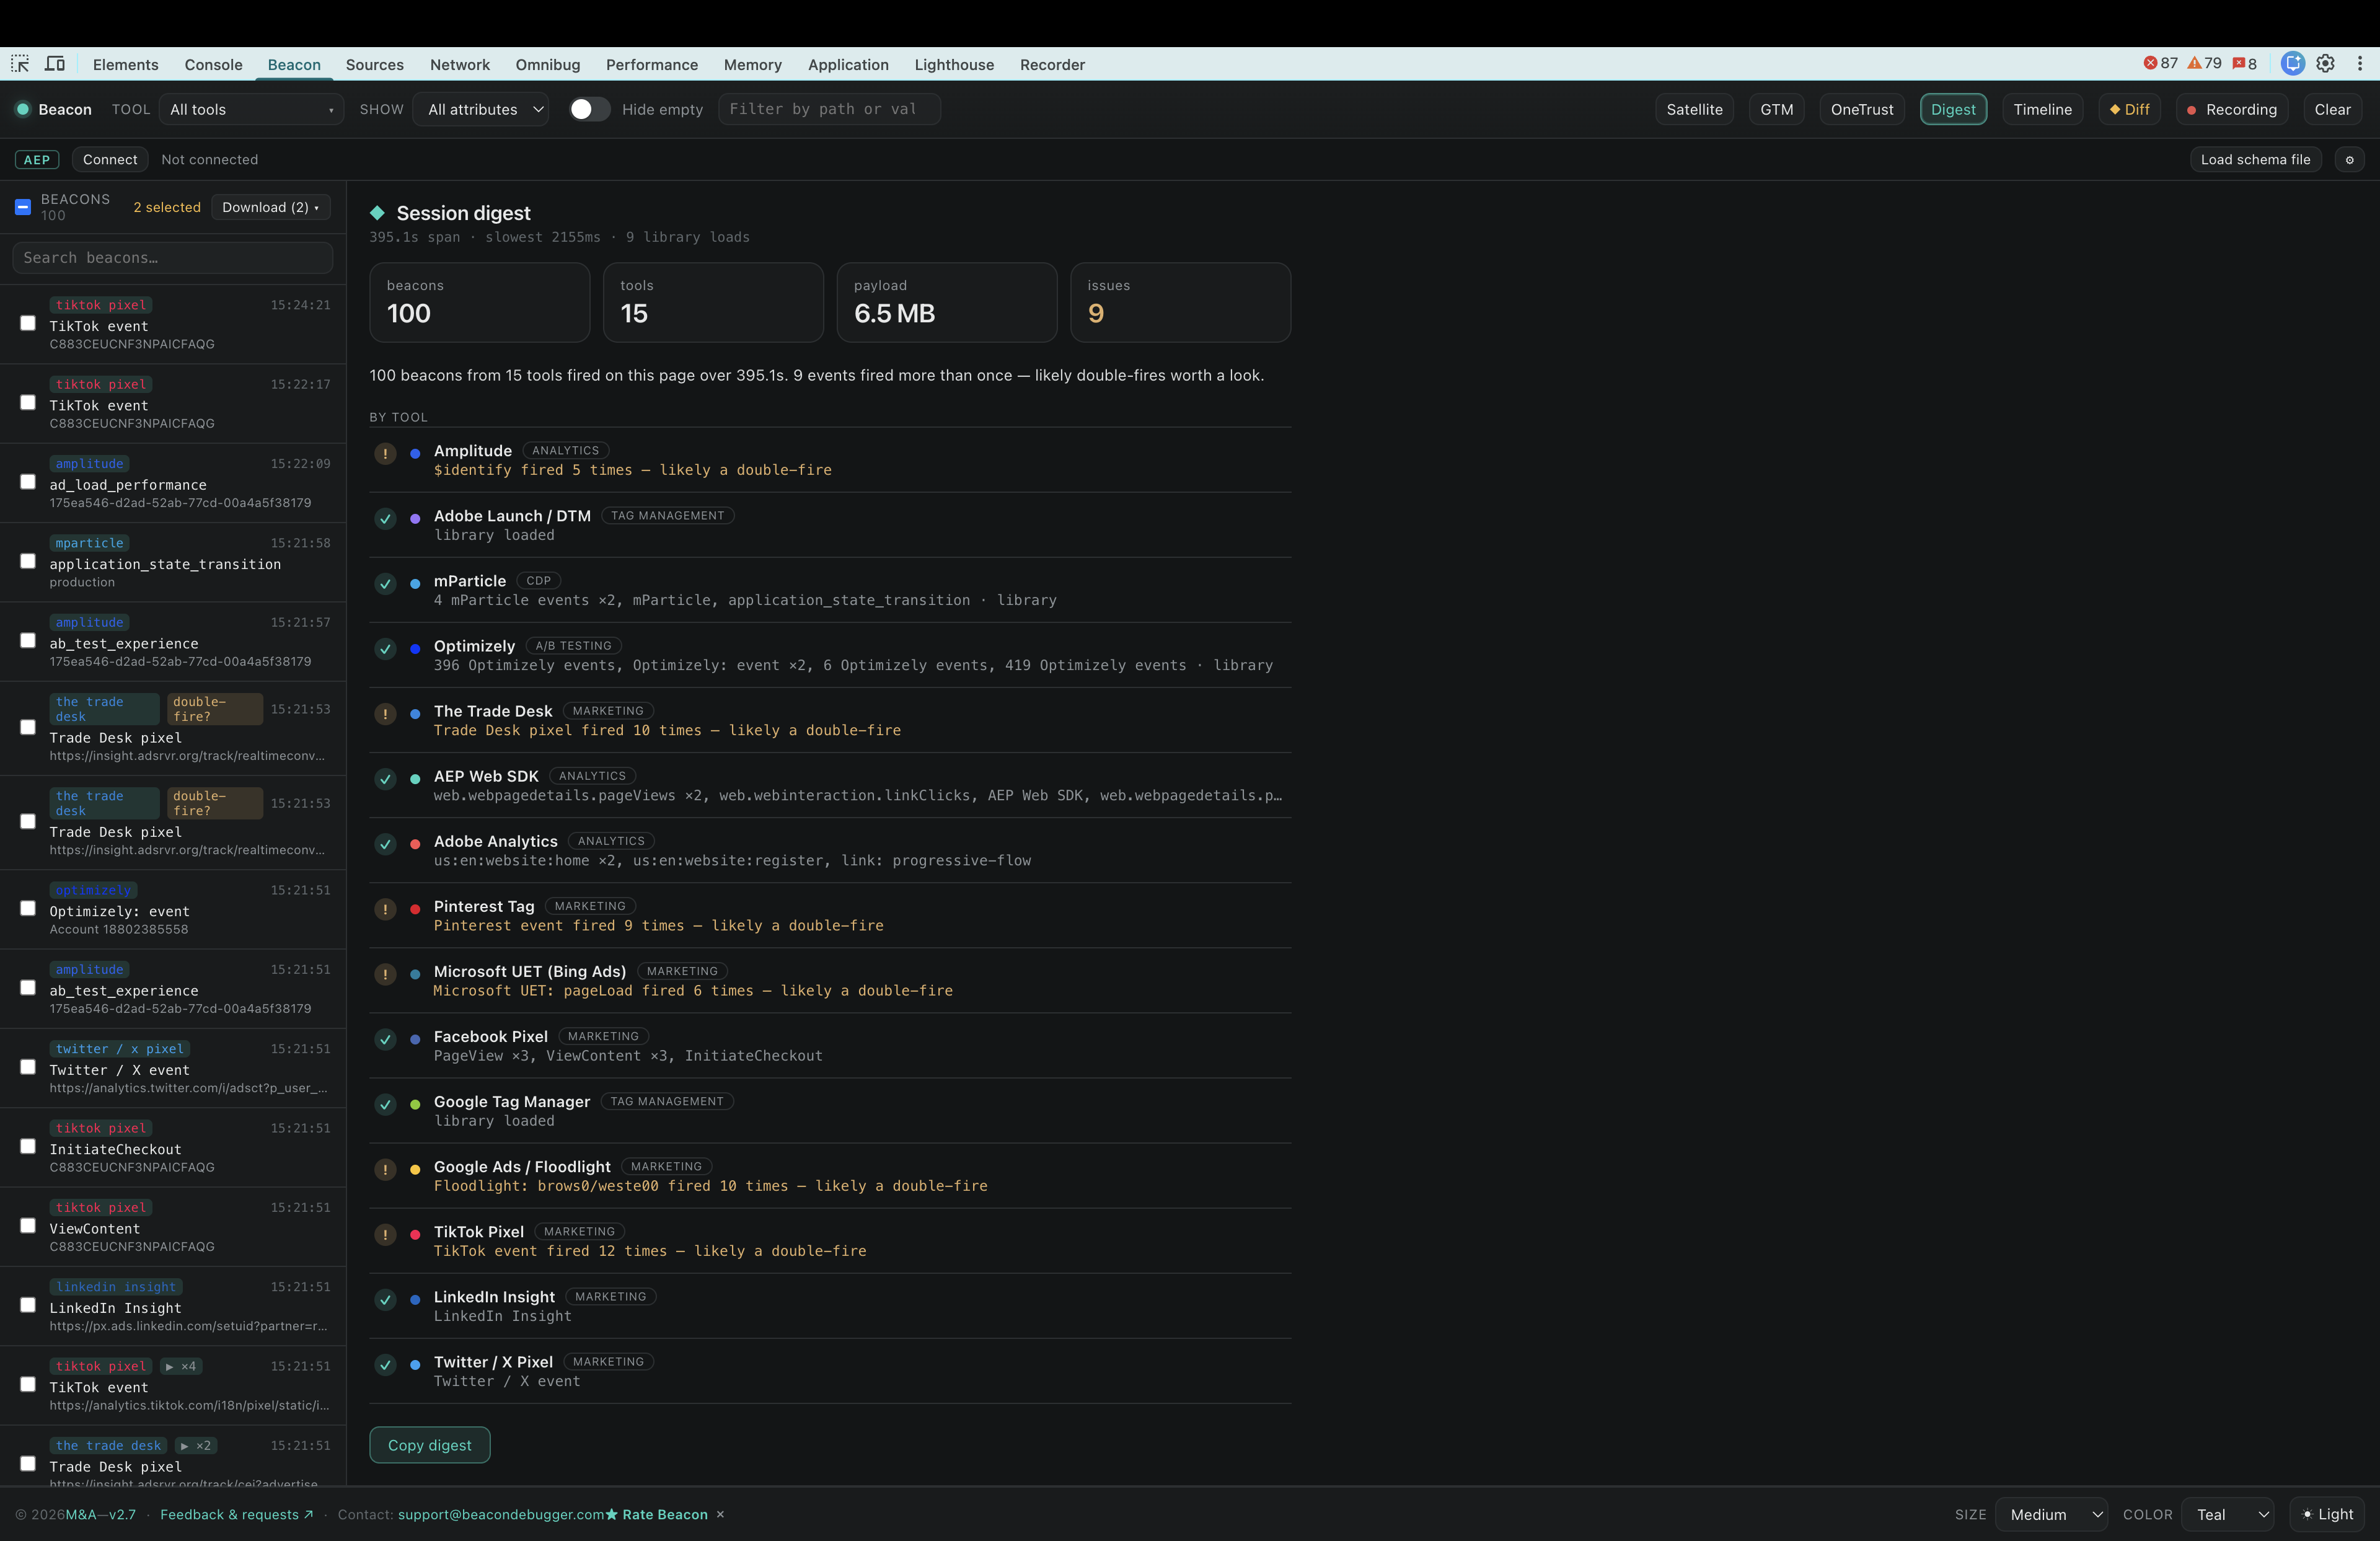Image resolution: width=2380 pixels, height=1541 pixels.
Task: Click the issues 9 summary card
Action: 1180,303
